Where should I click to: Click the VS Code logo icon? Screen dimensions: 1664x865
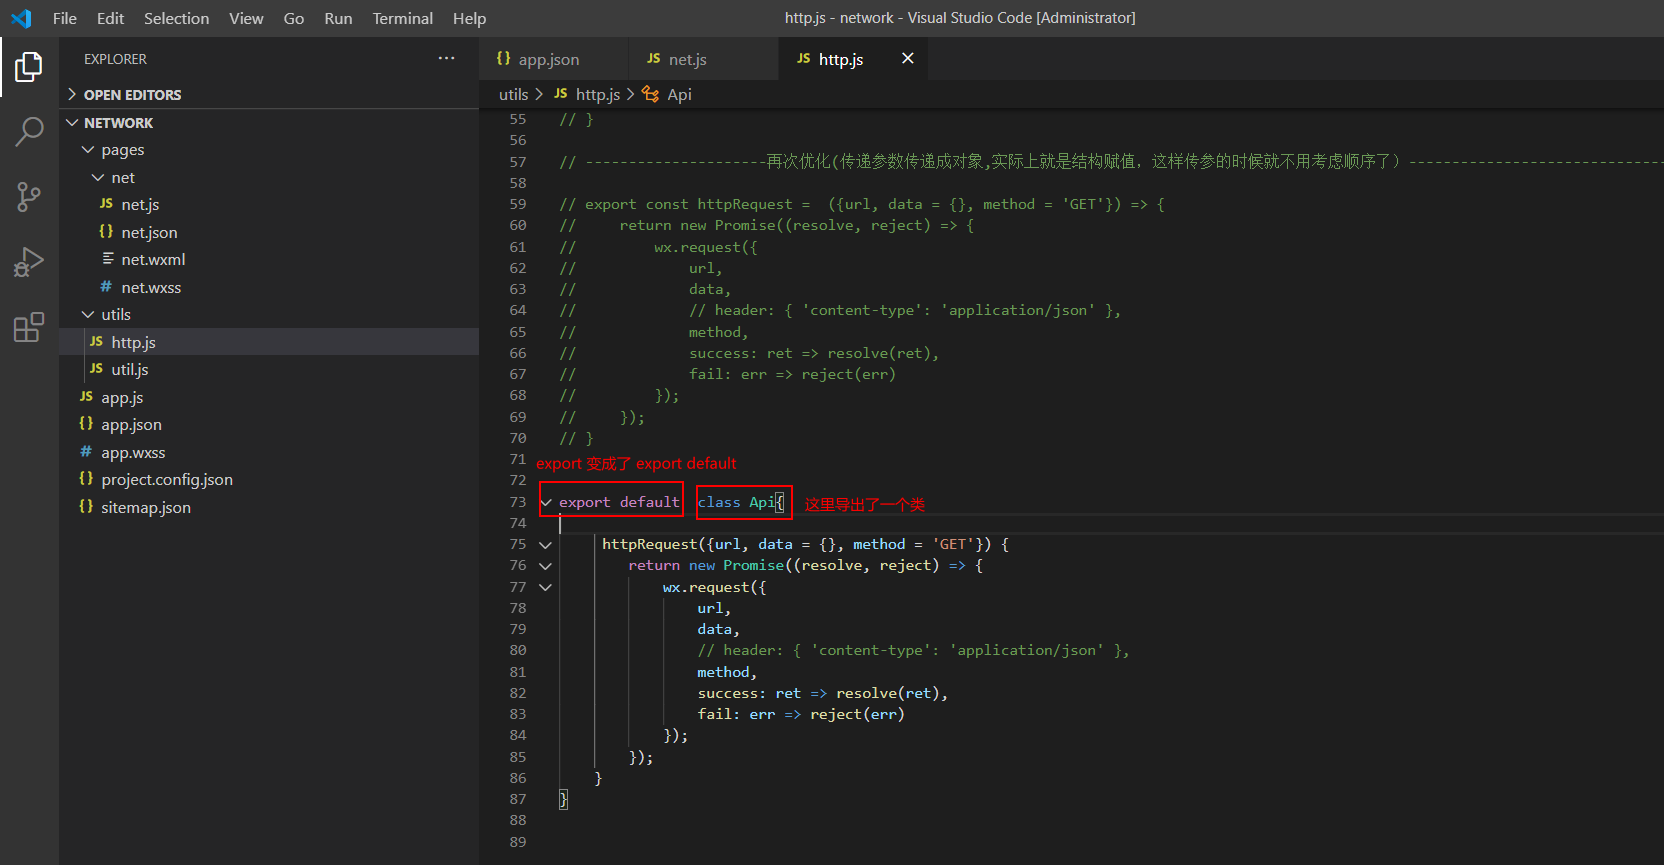[21, 18]
